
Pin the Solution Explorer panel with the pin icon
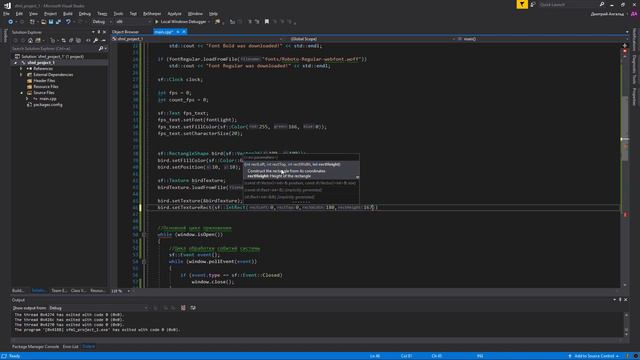[99, 32]
